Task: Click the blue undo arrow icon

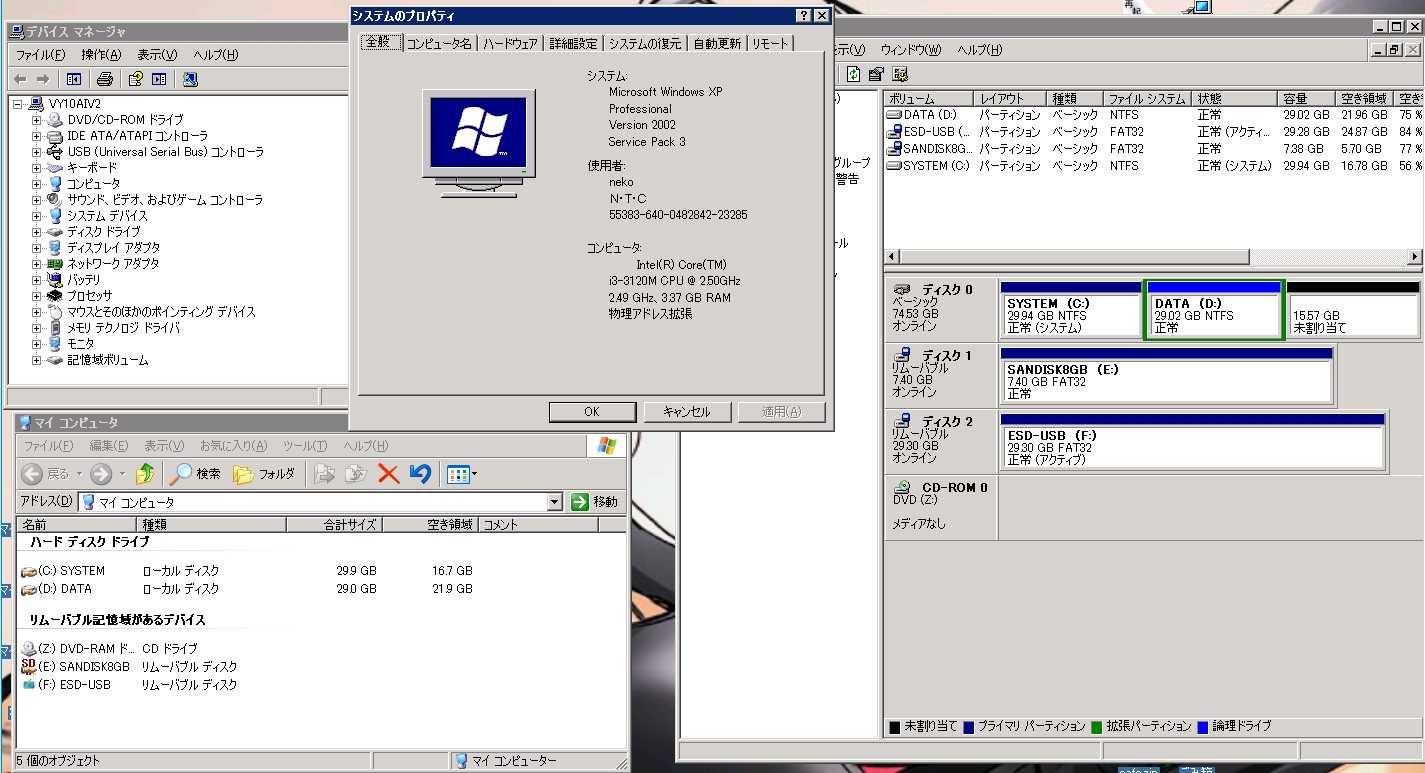Action: 420,474
